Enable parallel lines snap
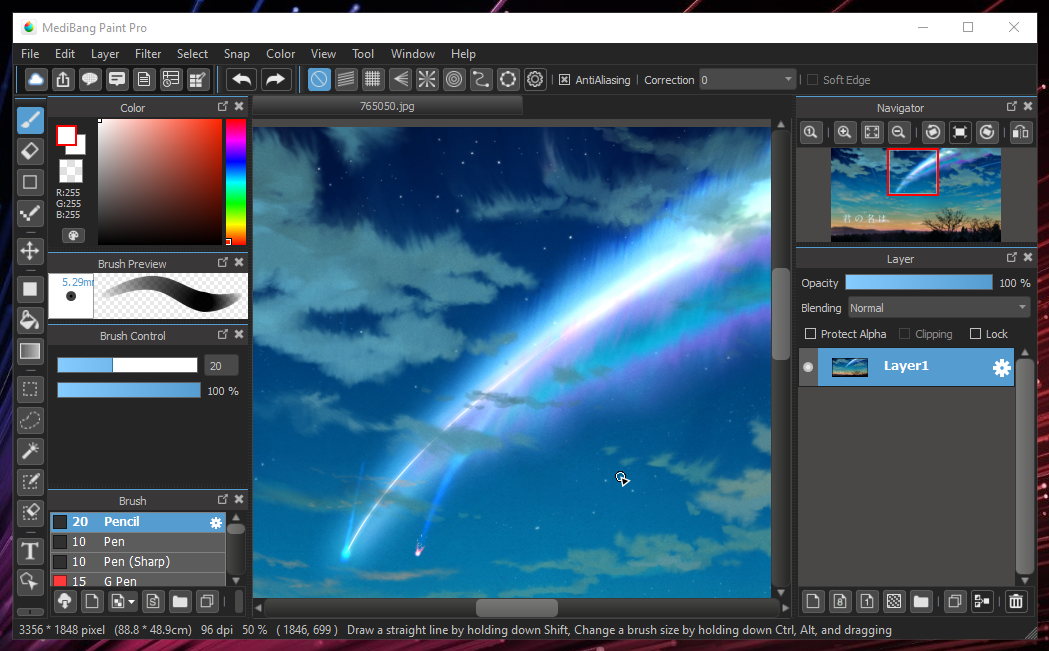The height and width of the screenshot is (651, 1049). coord(346,80)
